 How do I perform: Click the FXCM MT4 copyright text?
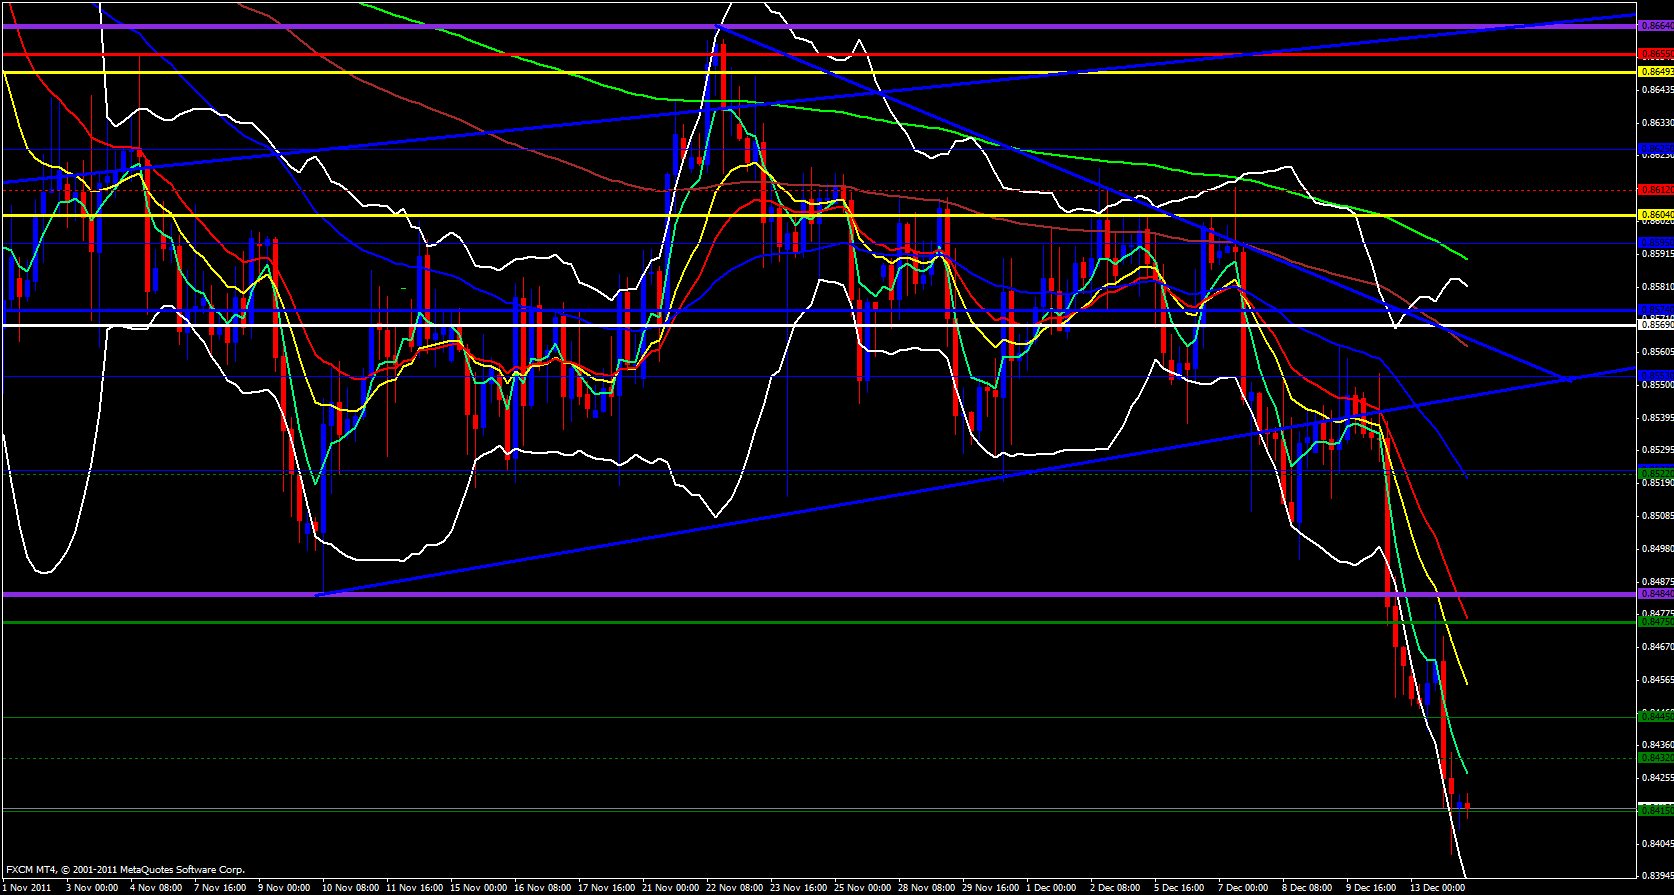(x=125, y=870)
